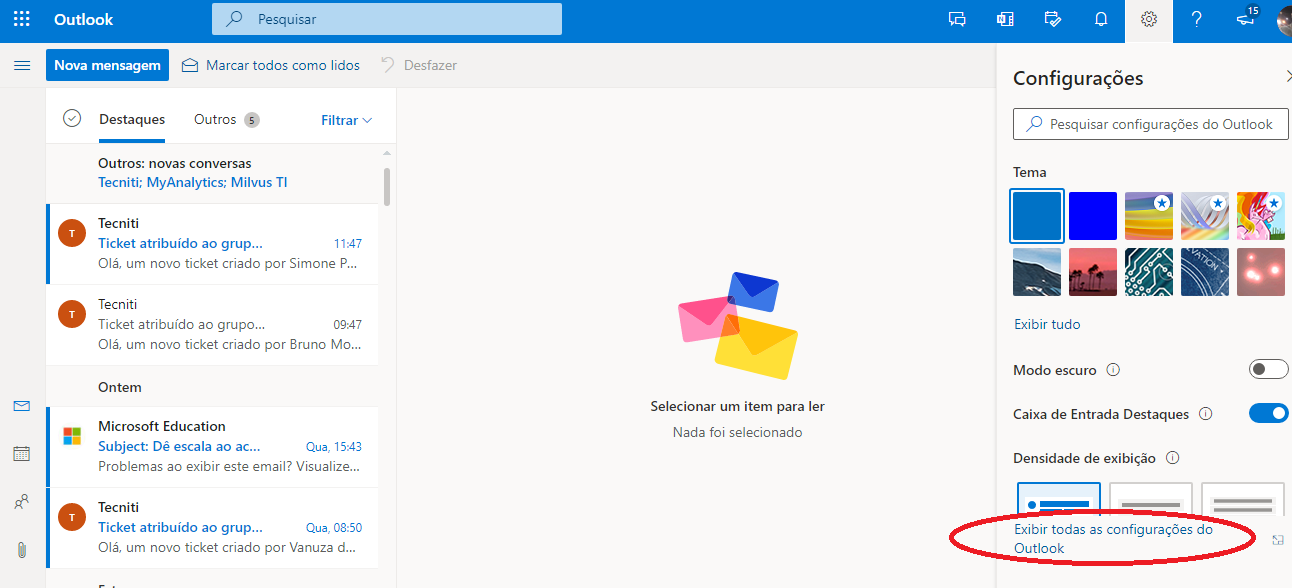Image resolution: width=1292 pixels, height=588 pixels.
Task: Open the OneNote feed icon
Action: click(x=1005, y=19)
